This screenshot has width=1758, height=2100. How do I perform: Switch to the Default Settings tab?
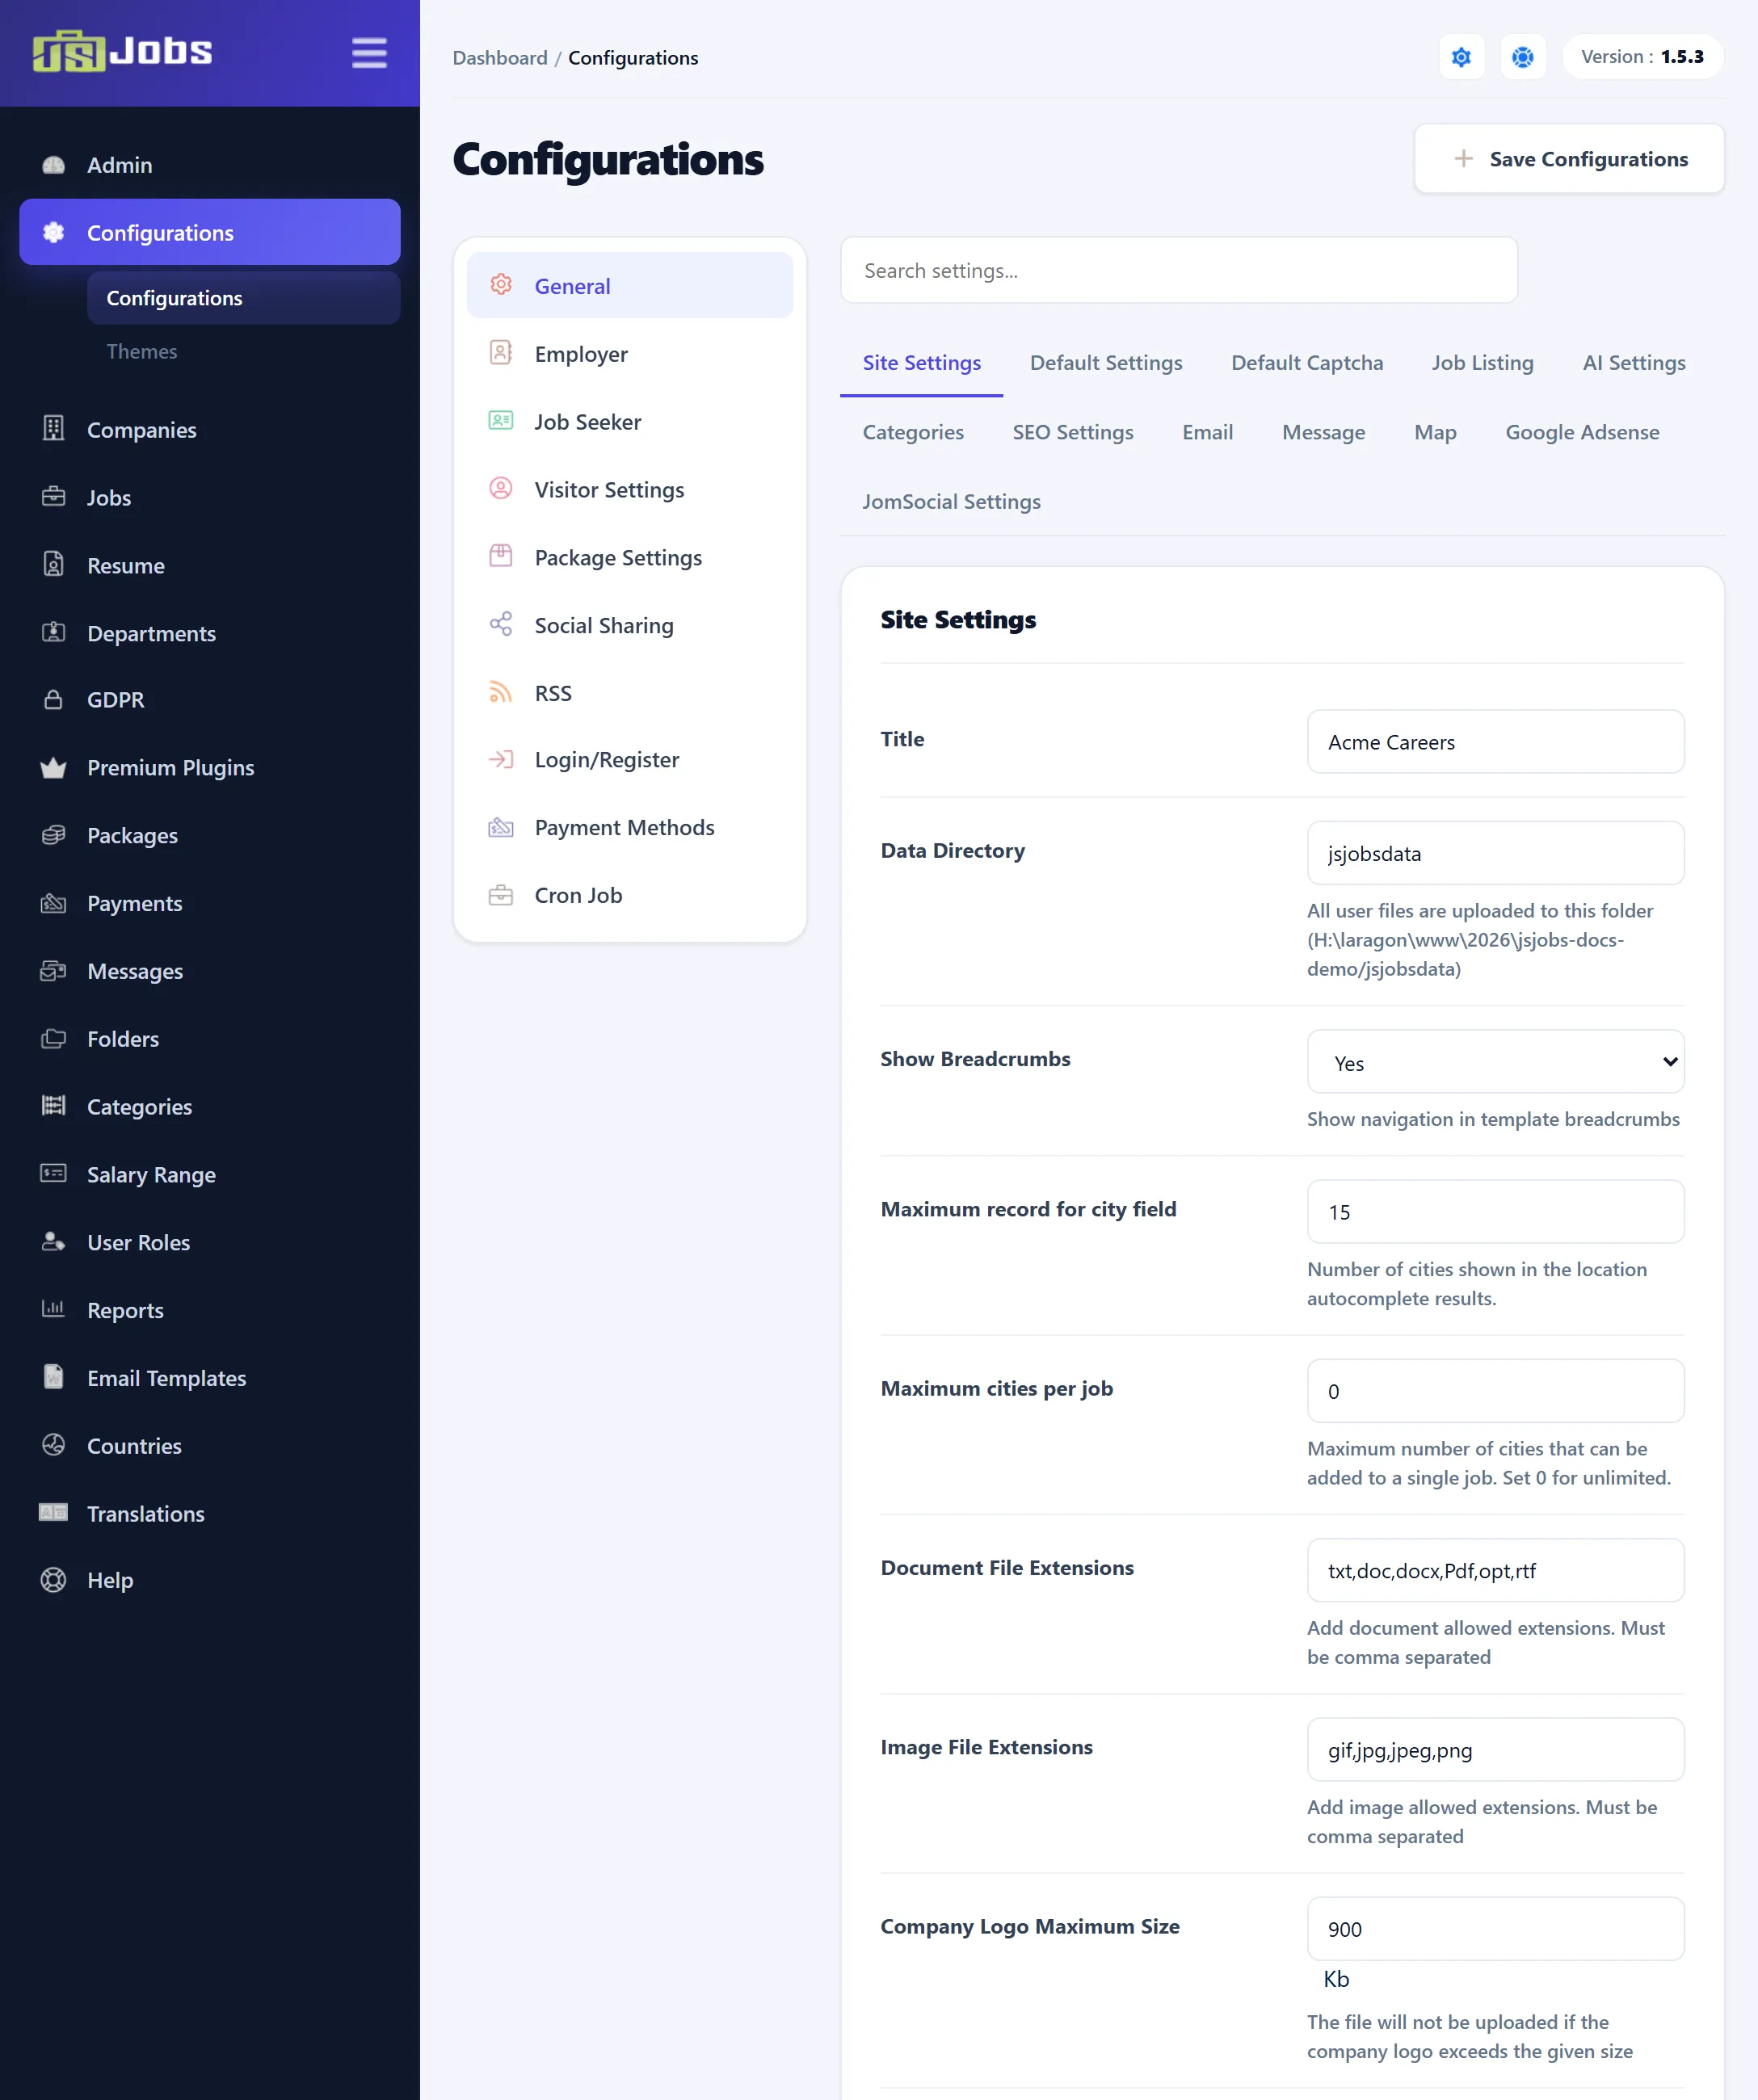[1106, 363]
